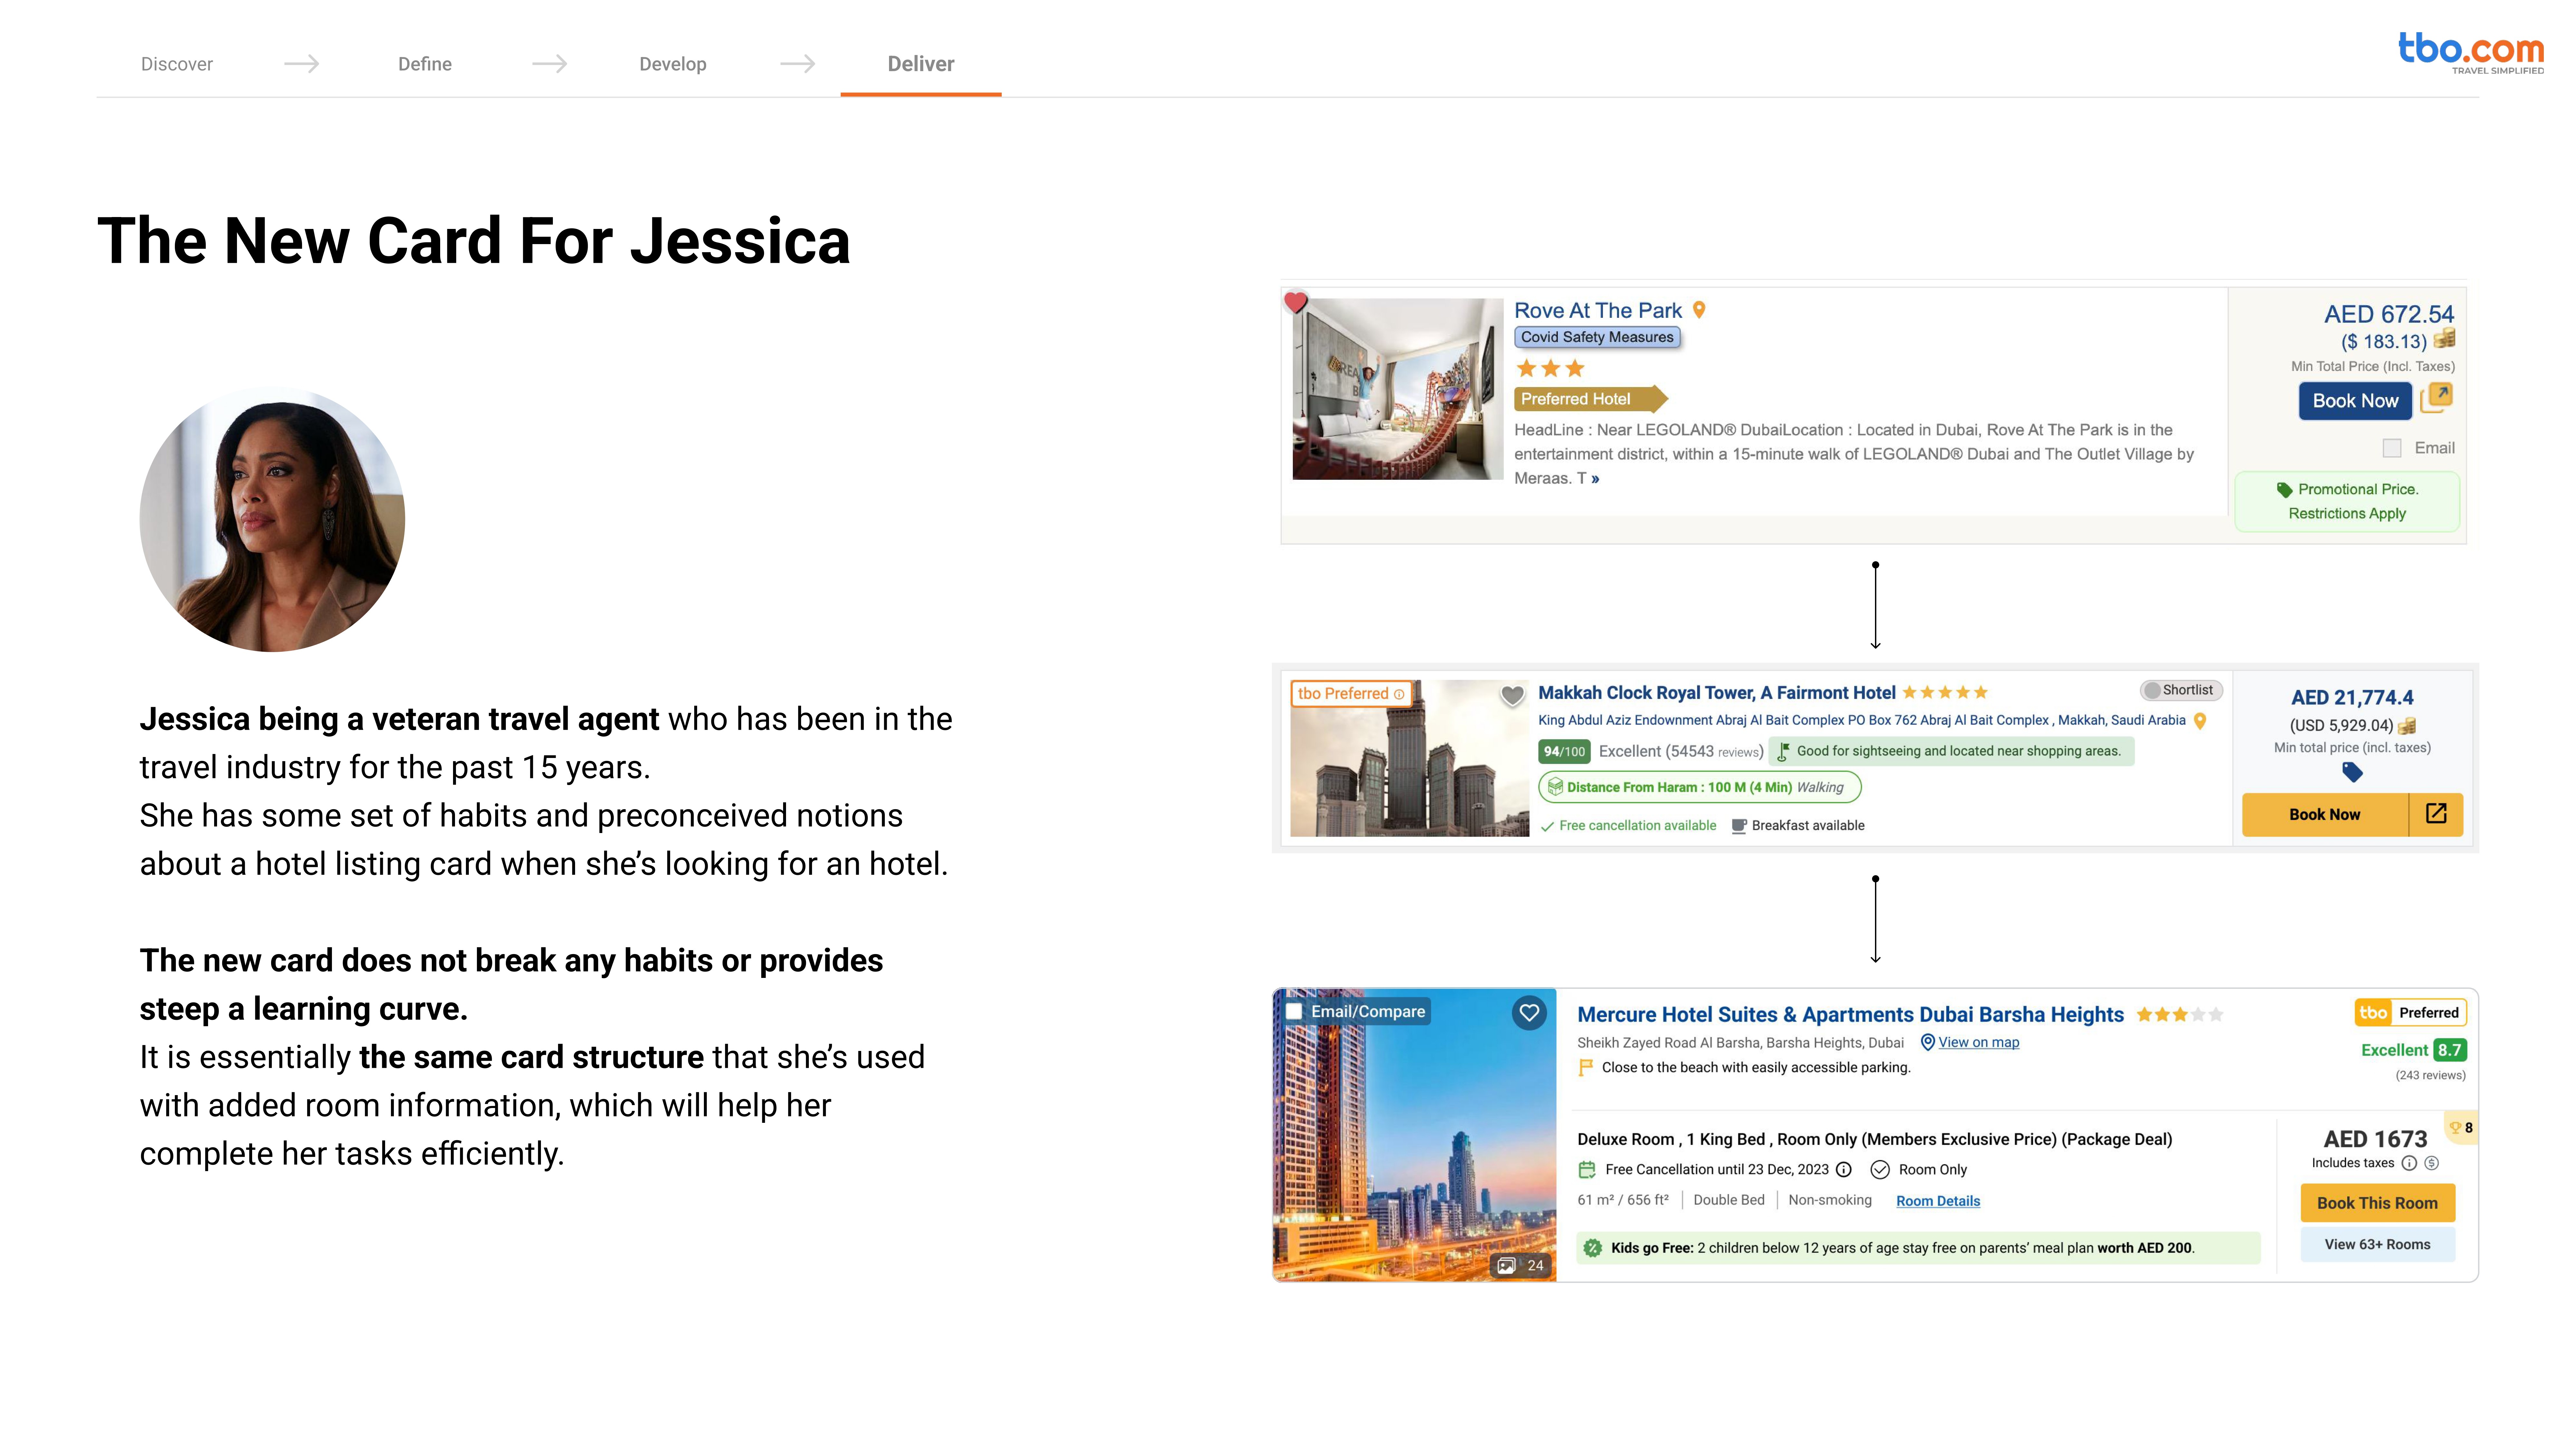Tick the Email/Compare checkbox

[1294, 1011]
